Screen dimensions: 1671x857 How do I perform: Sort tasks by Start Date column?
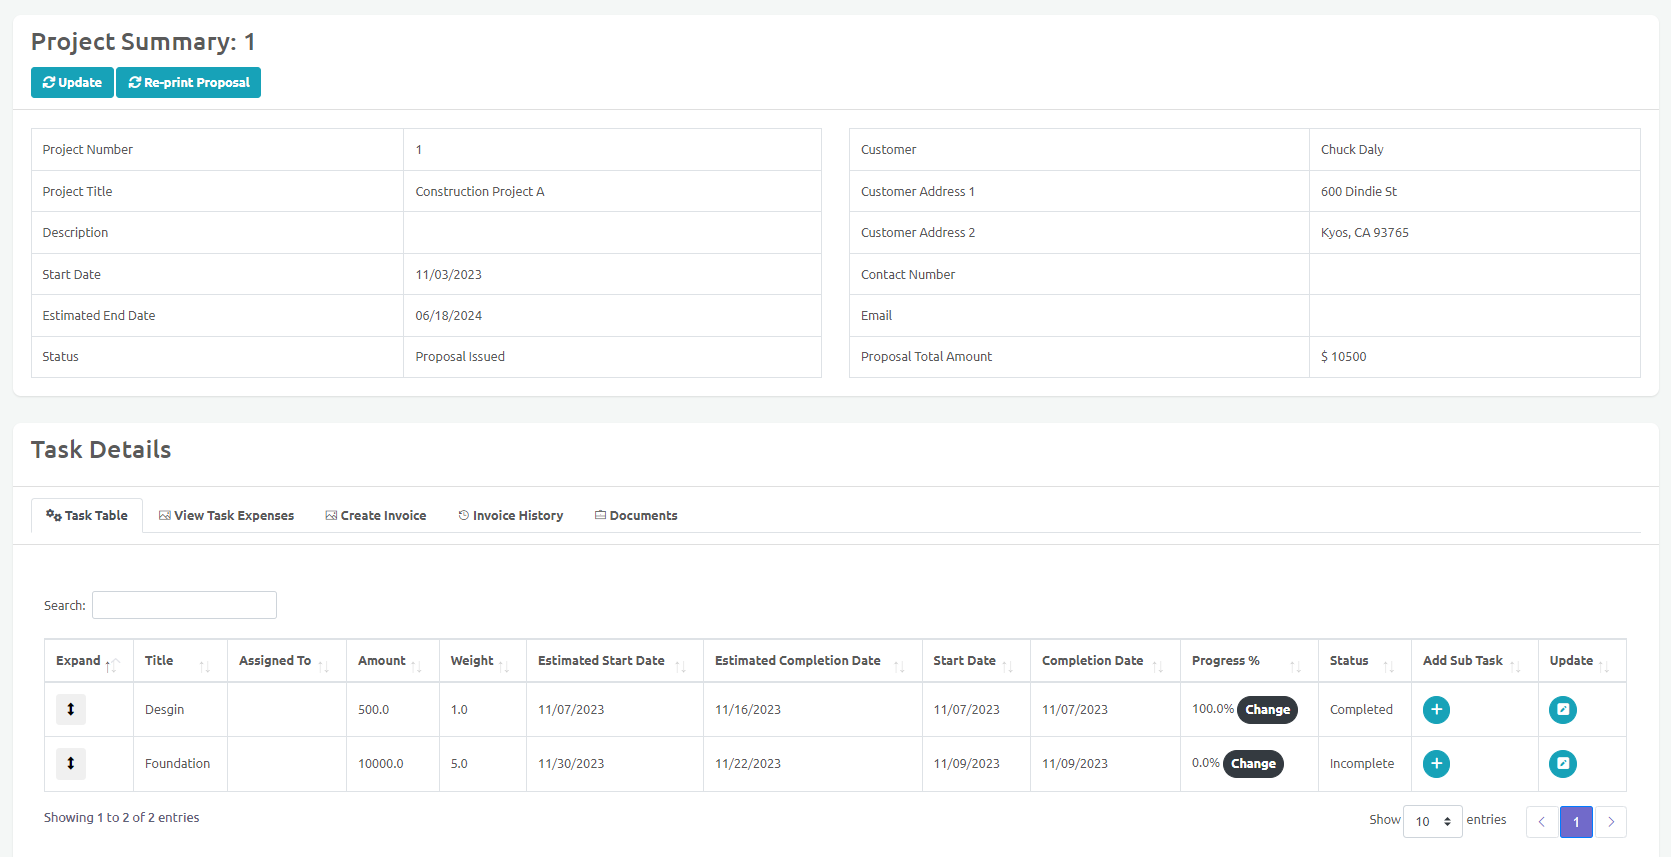coord(975,661)
